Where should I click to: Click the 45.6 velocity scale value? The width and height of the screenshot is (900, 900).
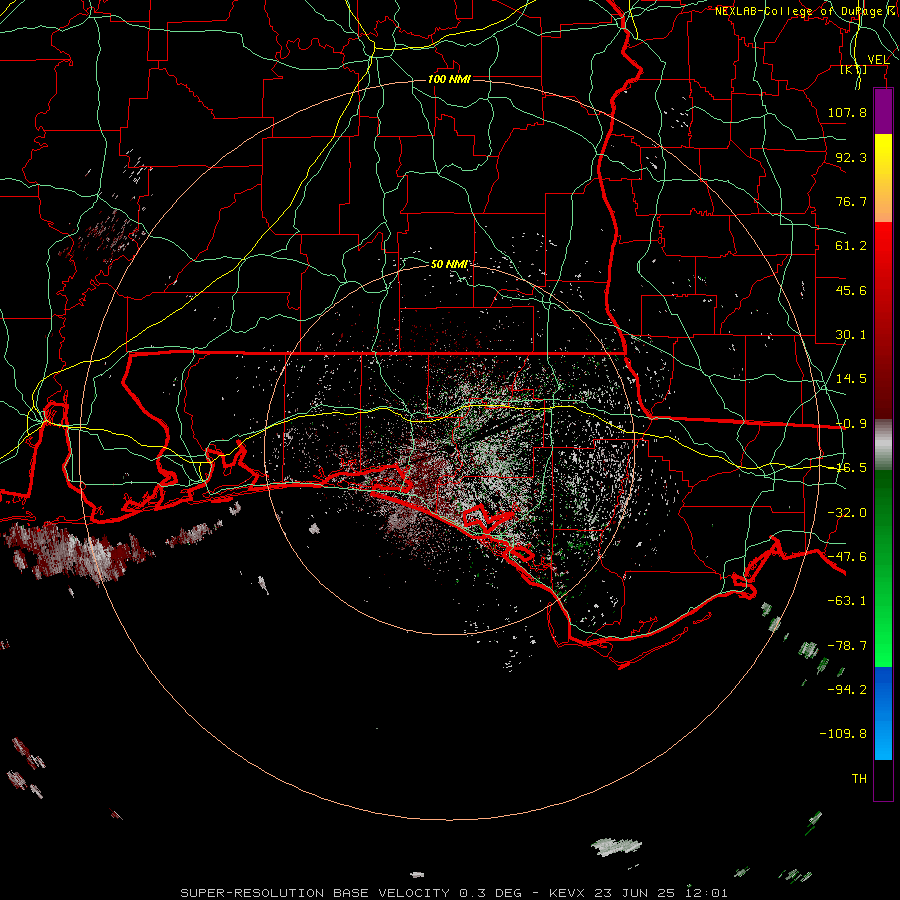point(851,290)
